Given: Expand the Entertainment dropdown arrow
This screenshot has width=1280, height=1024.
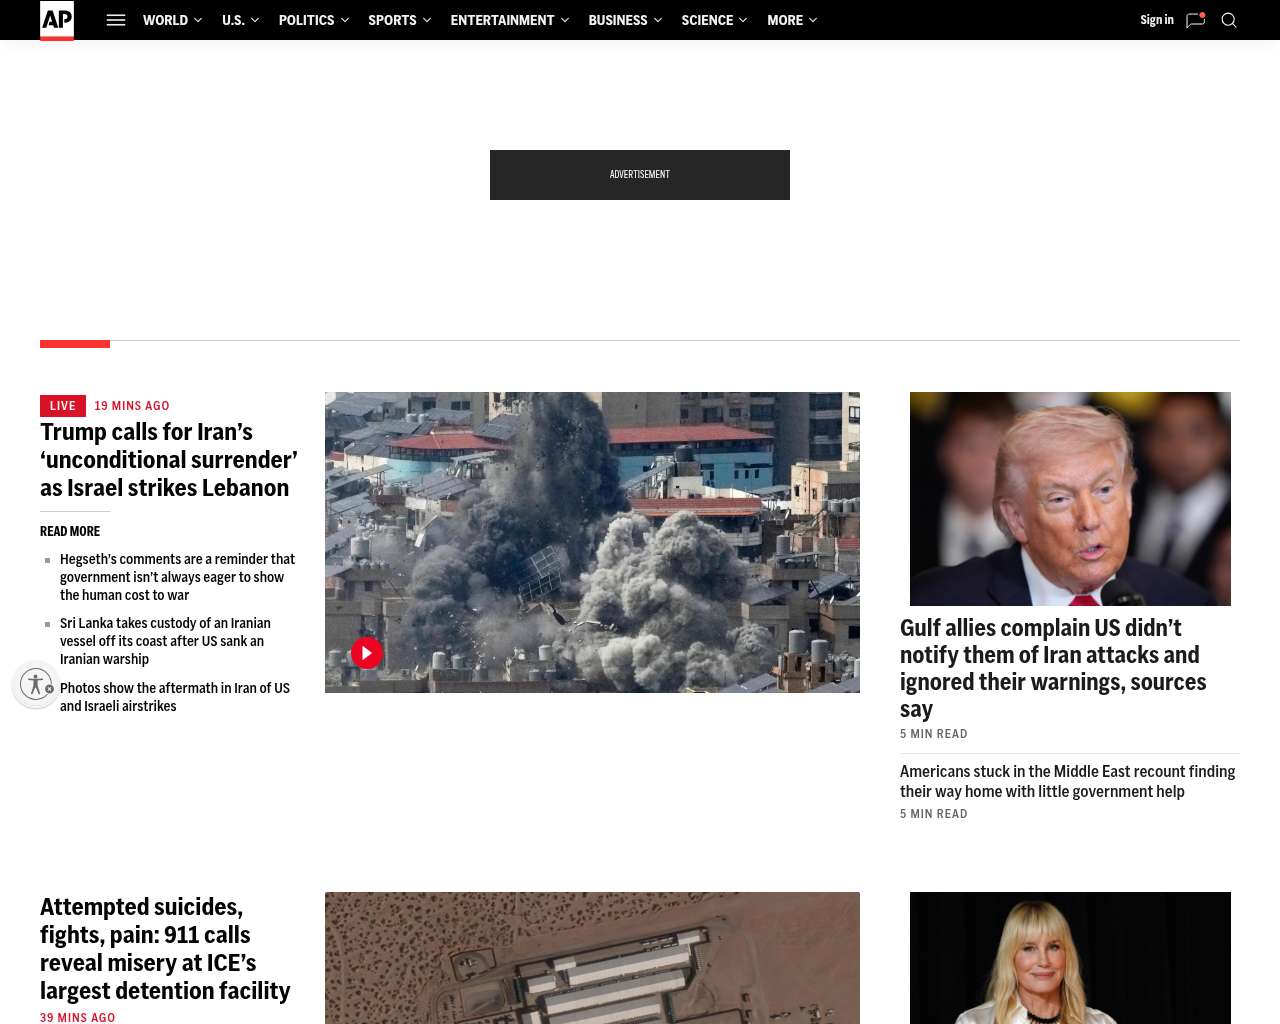Looking at the screenshot, I should click(565, 20).
